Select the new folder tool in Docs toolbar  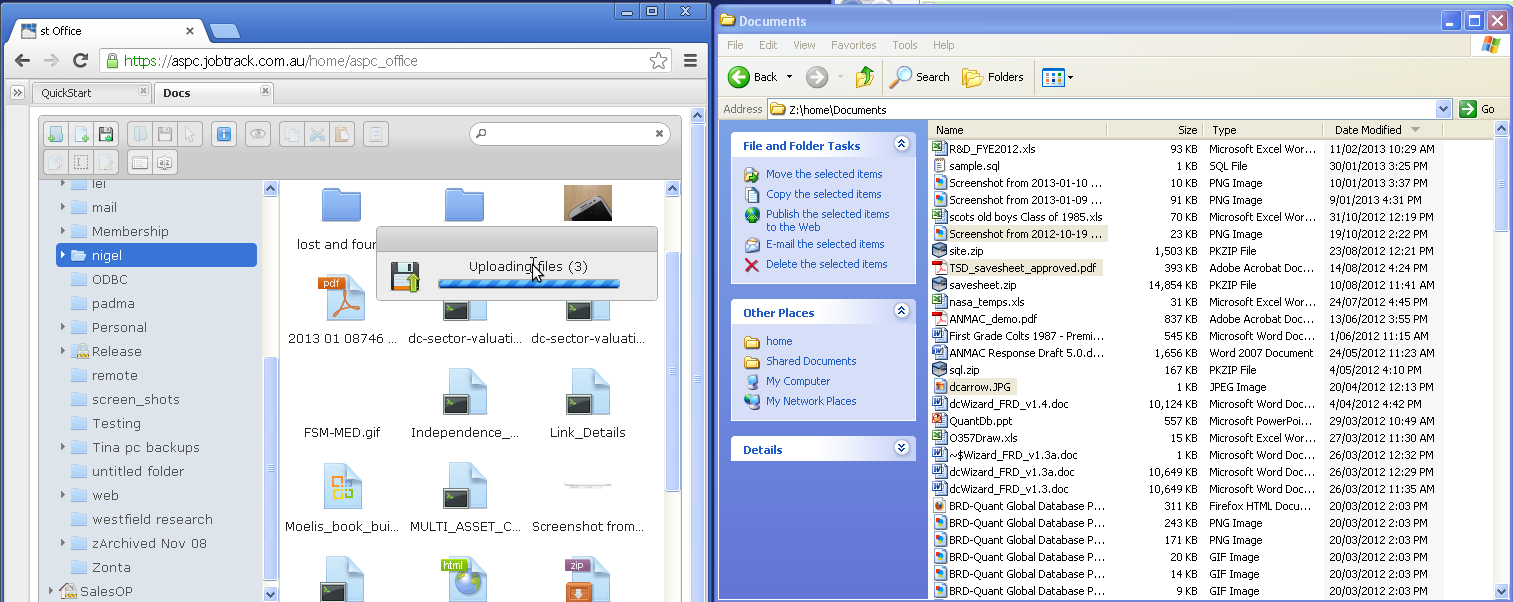tap(55, 134)
